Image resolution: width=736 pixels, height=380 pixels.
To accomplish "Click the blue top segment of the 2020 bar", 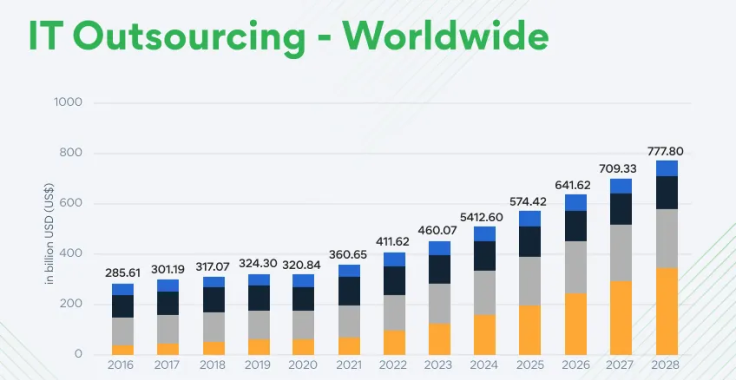I will [x=303, y=281].
